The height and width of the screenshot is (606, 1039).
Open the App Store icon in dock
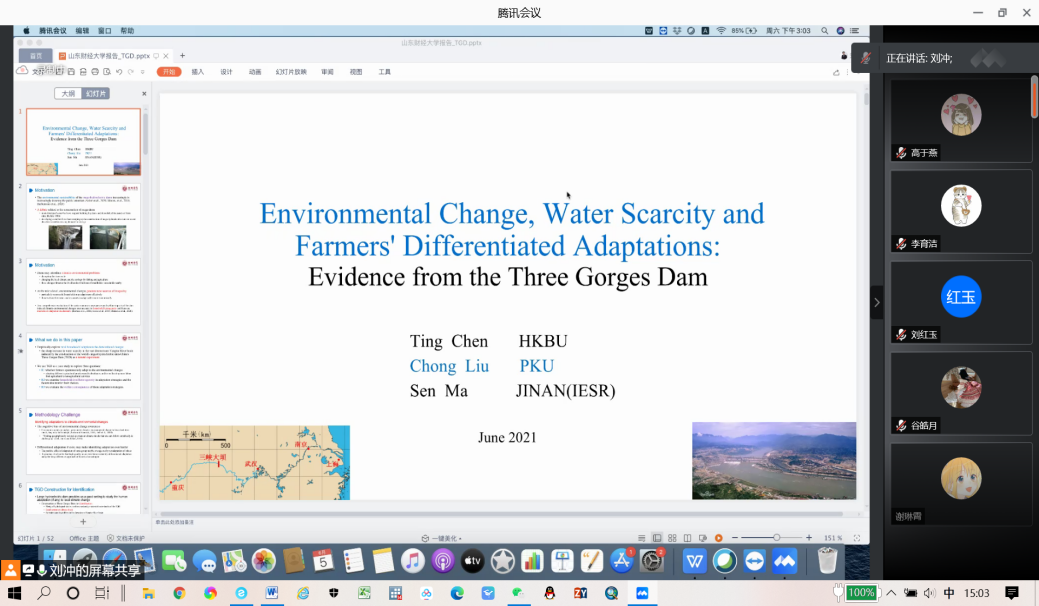(x=622, y=561)
